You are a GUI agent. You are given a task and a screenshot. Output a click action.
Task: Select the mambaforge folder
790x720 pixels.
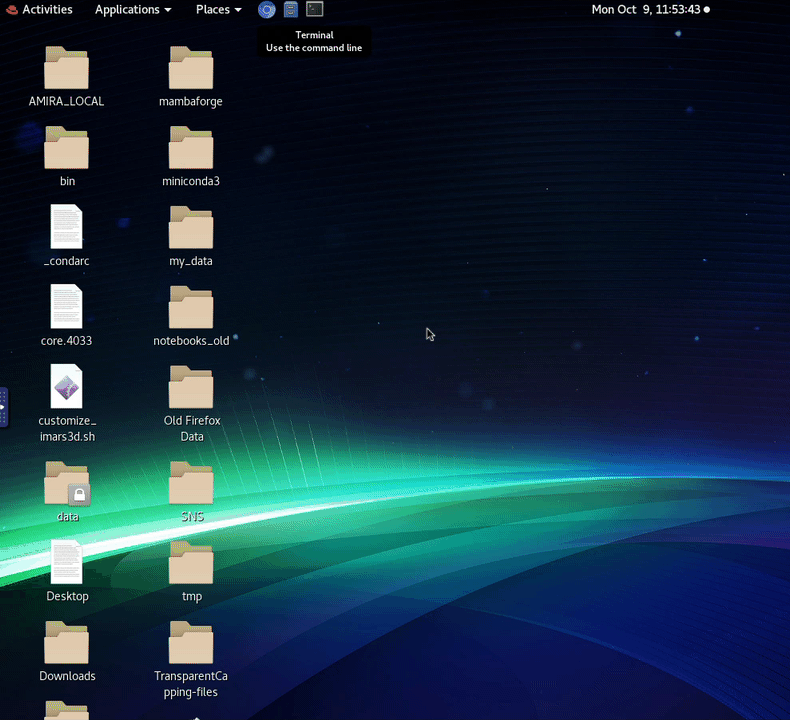tap(191, 68)
